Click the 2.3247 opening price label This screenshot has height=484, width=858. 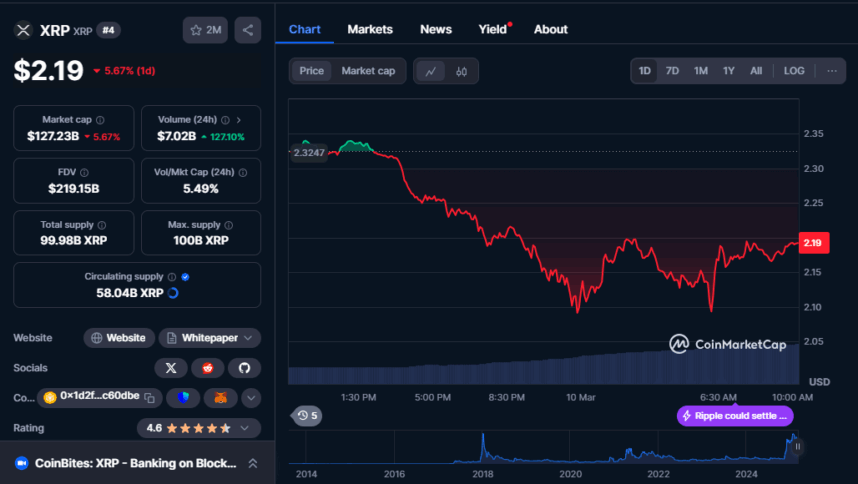click(x=308, y=153)
